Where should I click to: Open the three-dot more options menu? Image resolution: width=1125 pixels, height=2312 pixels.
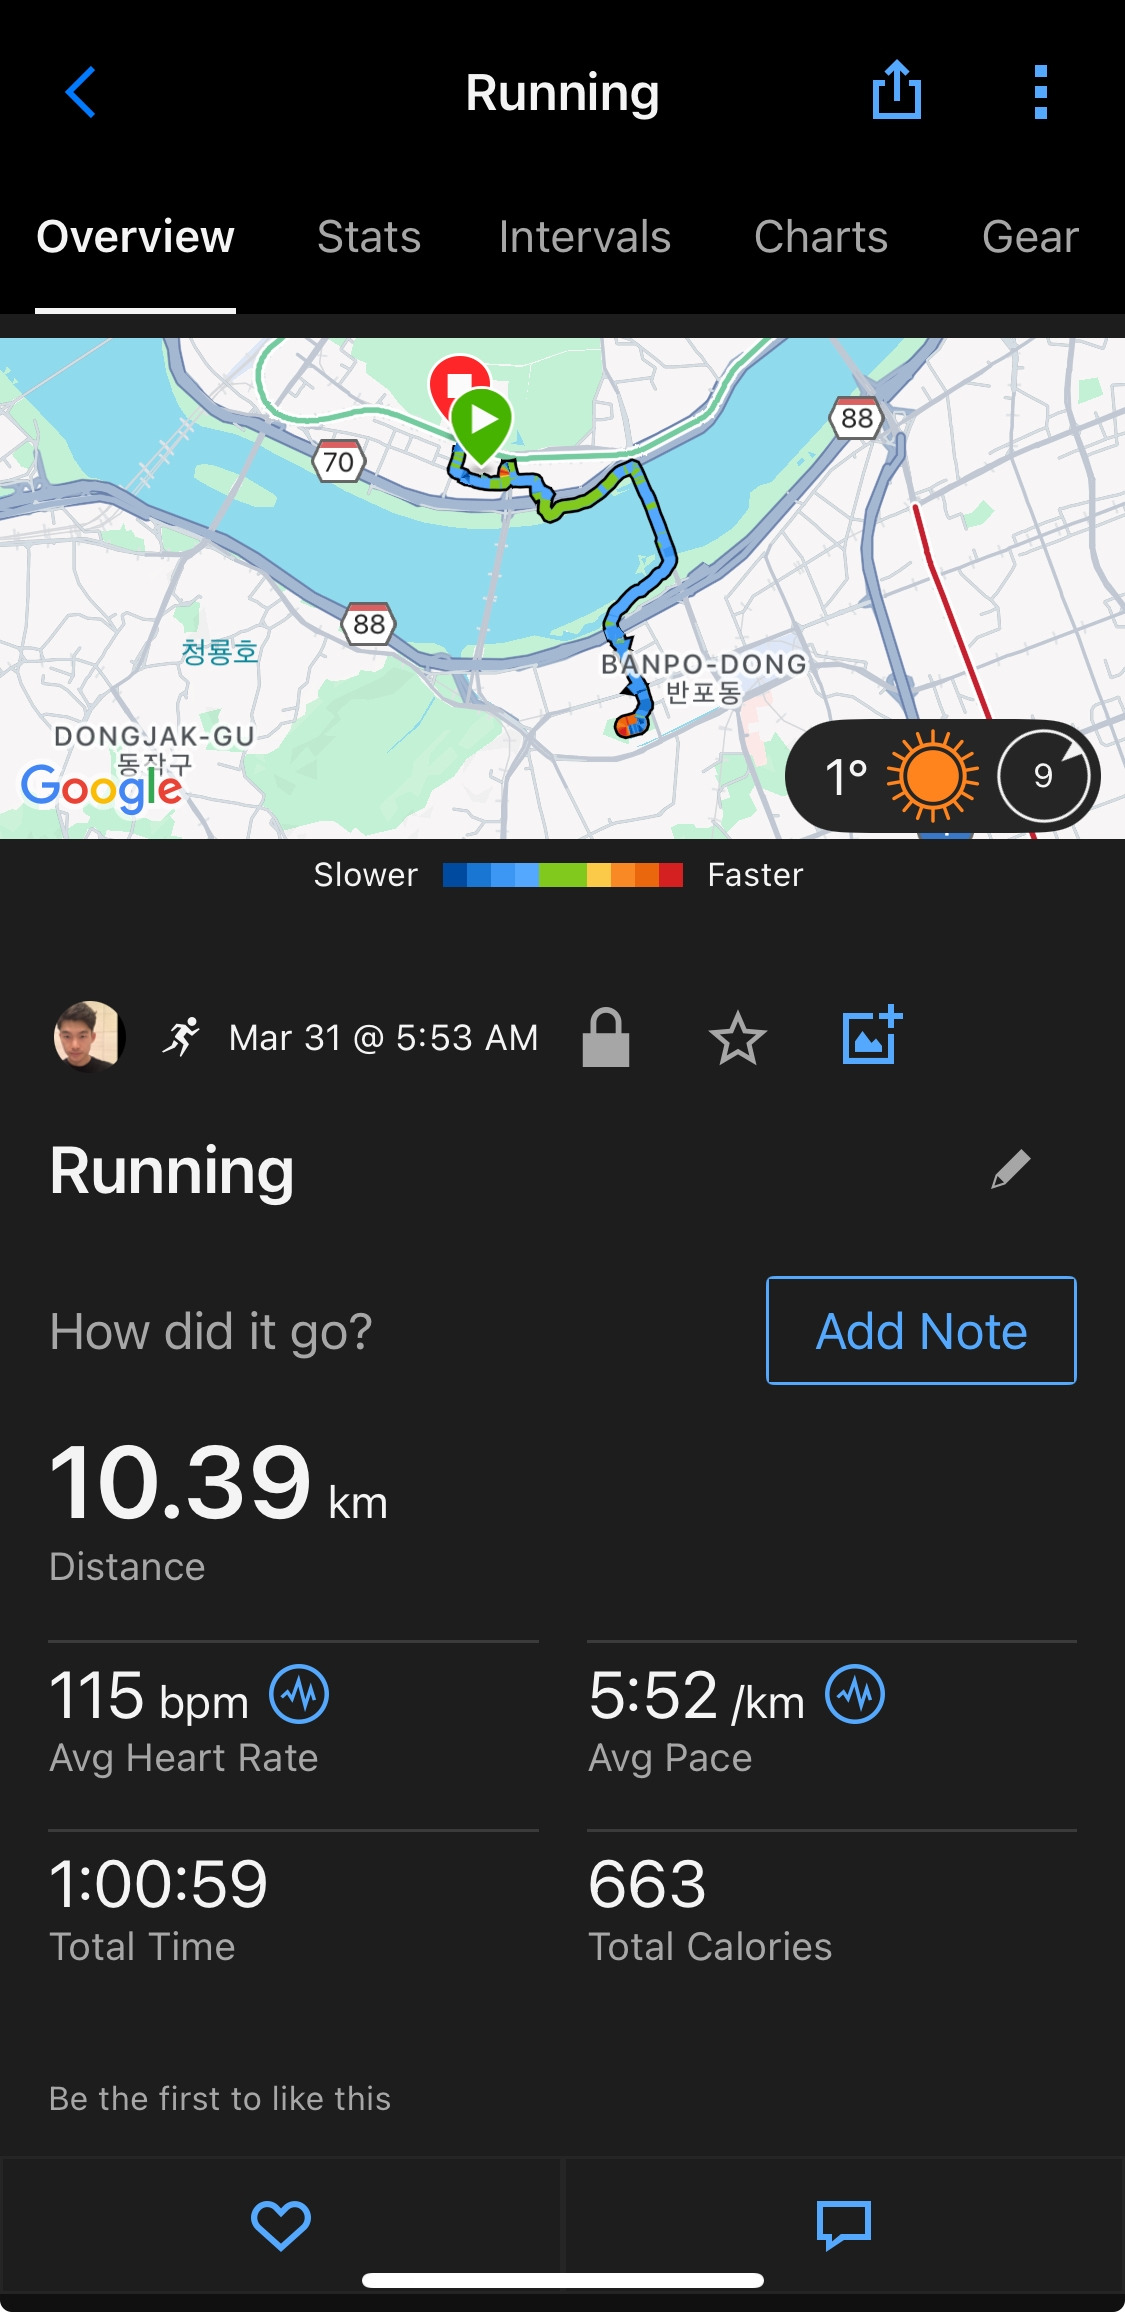(1040, 92)
